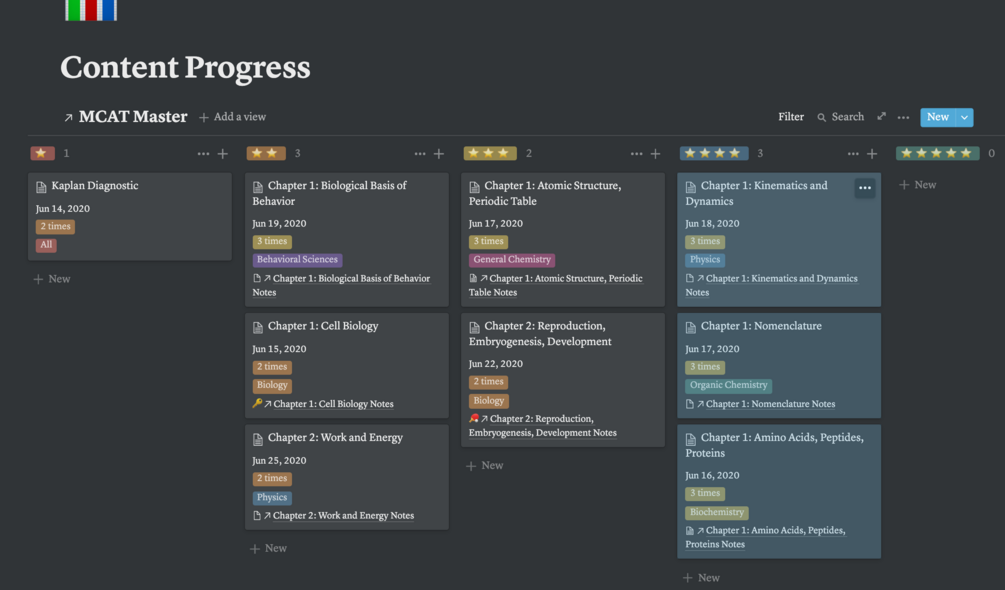The image size is (1005, 590).
Task: Click the Behavioral Sciences purple tag
Action: 297,260
